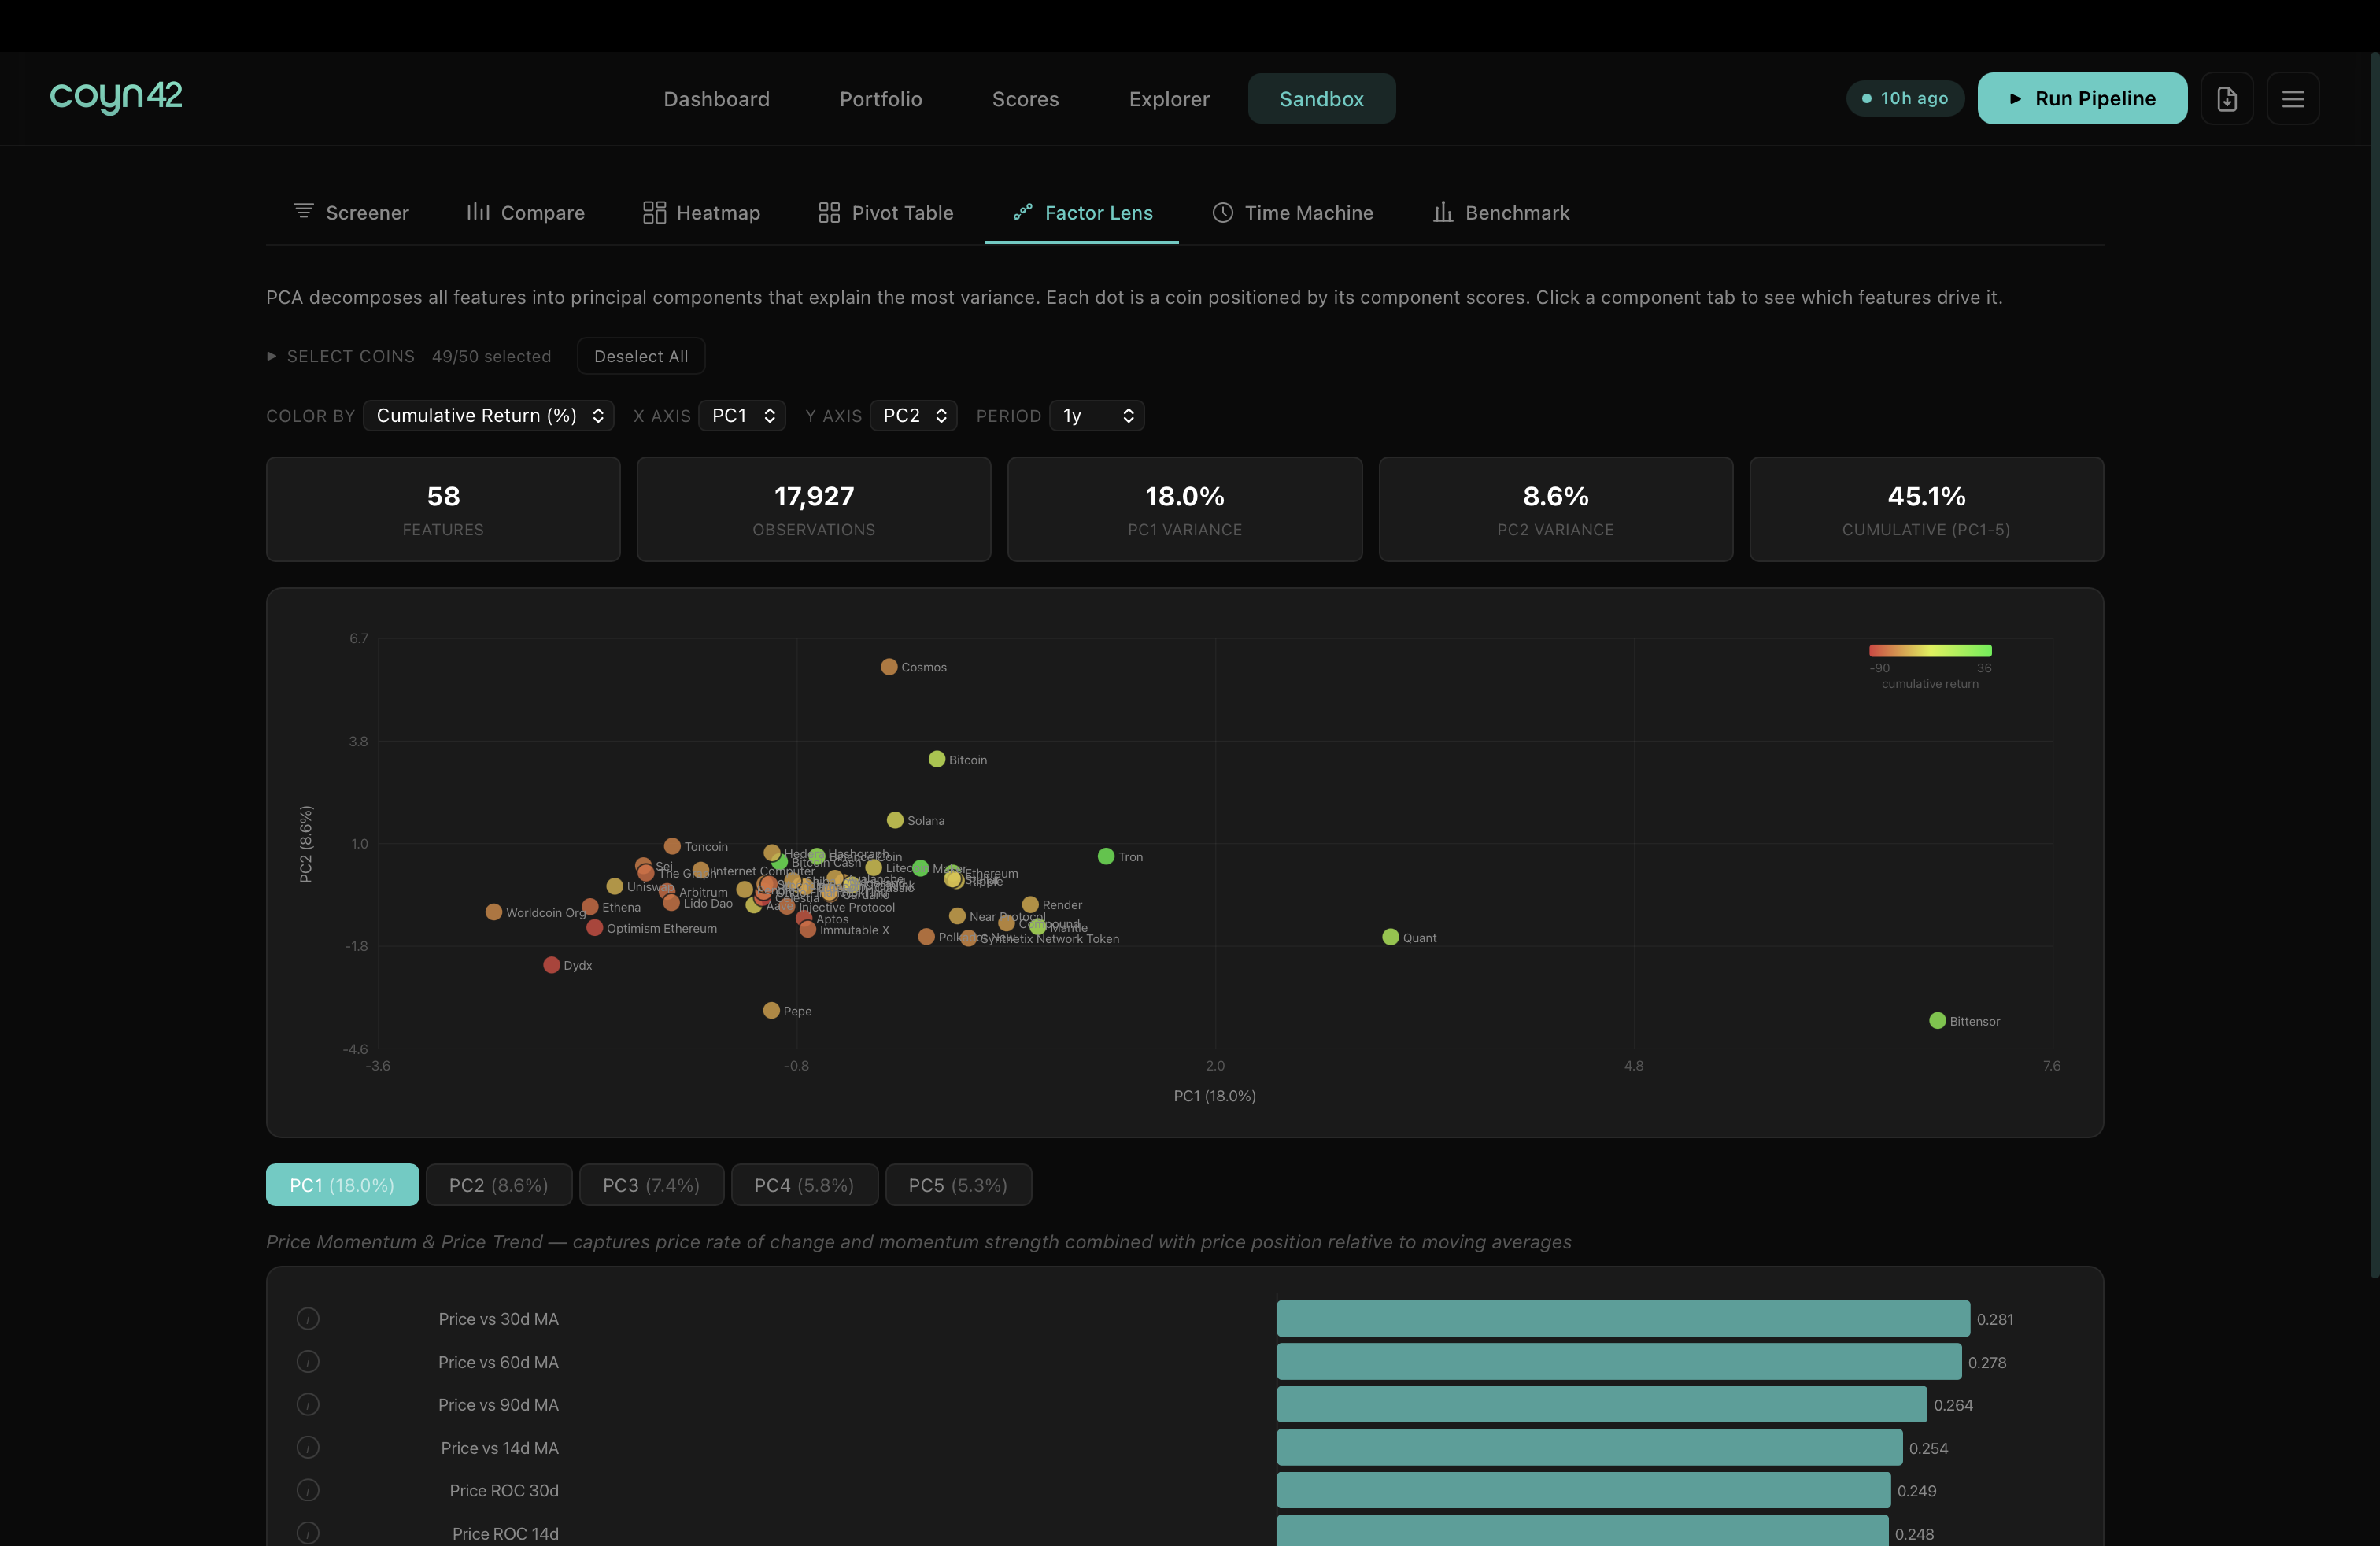The image size is (2380, 1546).
Task: Click the Compare bars icon
Action: (478, 212)
